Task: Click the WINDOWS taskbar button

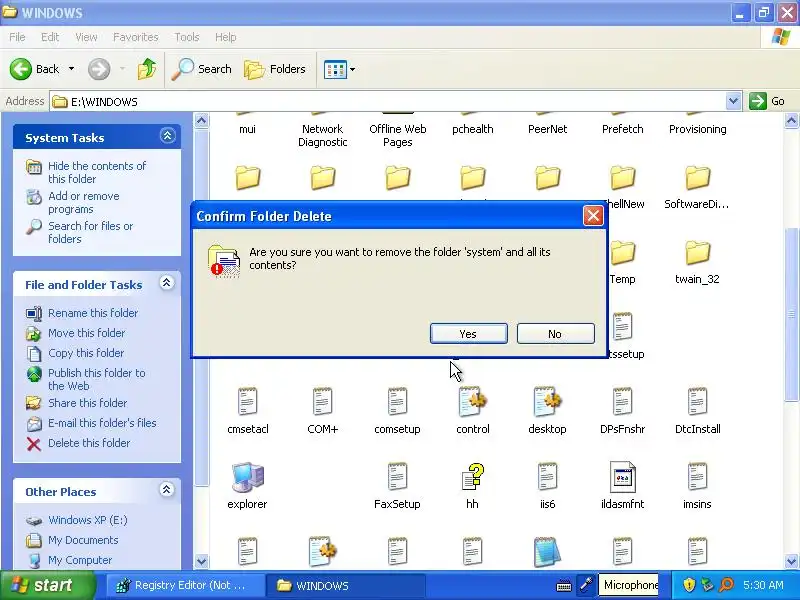Action: click(347, 585)
